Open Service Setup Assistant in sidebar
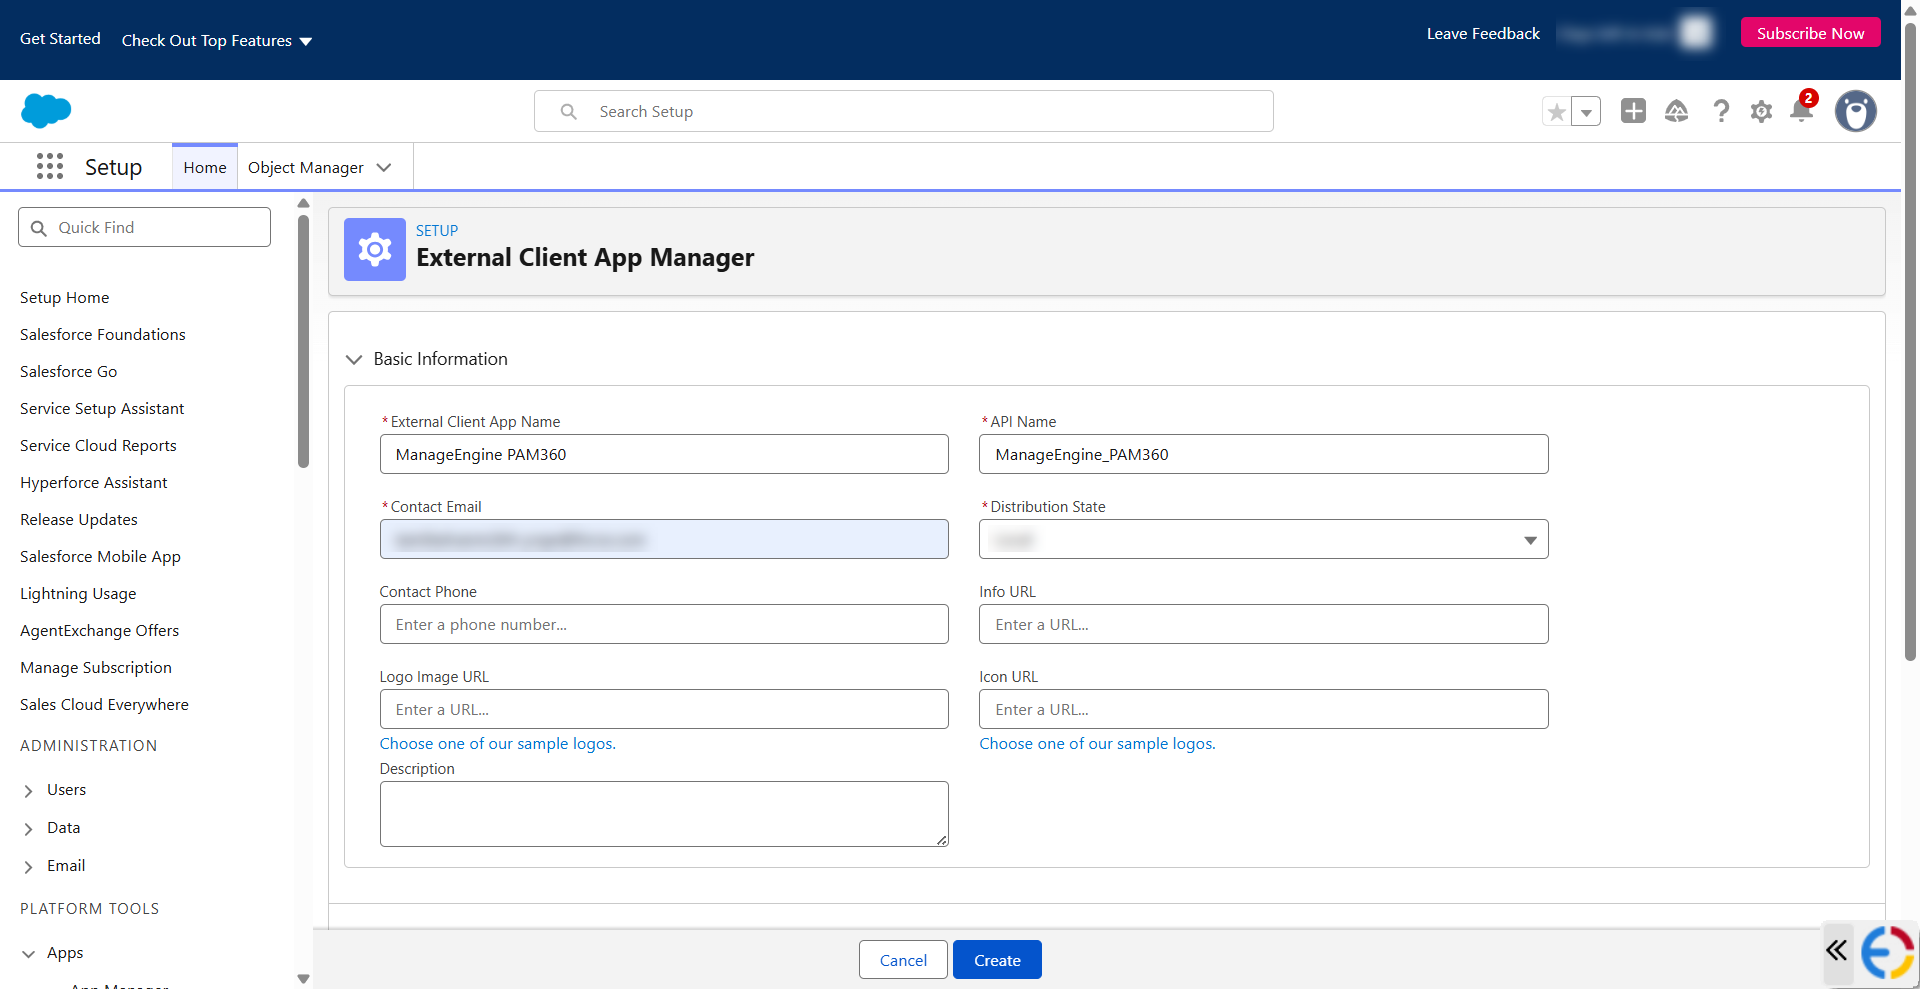The width and height of the screenshot is (1920, 989). (x=102, y=409)
